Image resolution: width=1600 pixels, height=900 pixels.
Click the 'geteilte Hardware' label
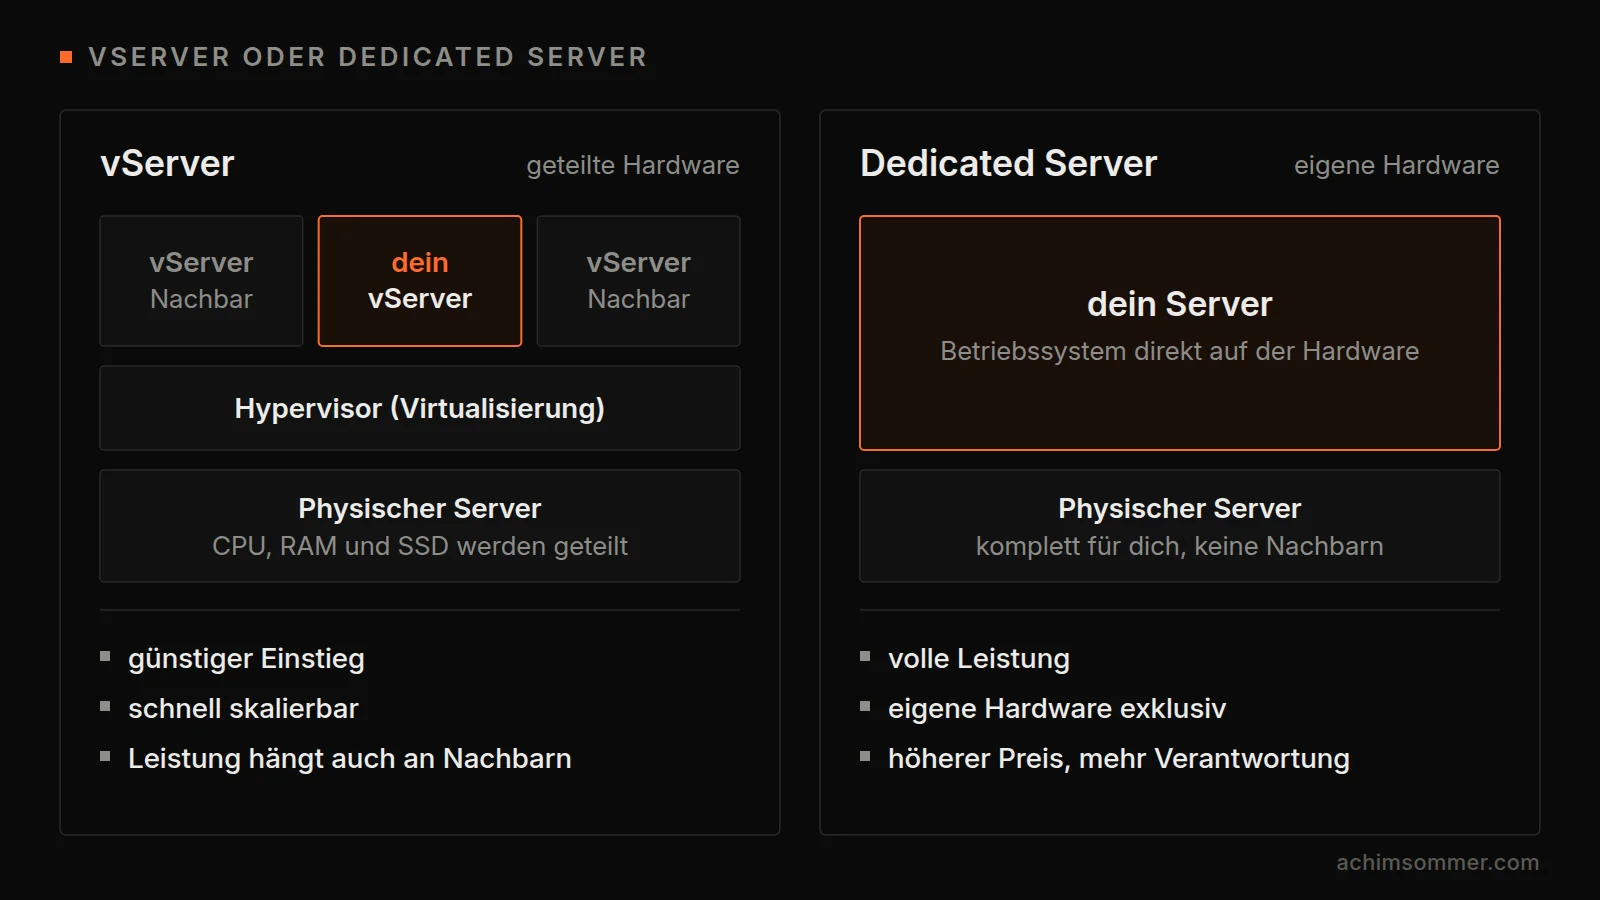(633, 165)
